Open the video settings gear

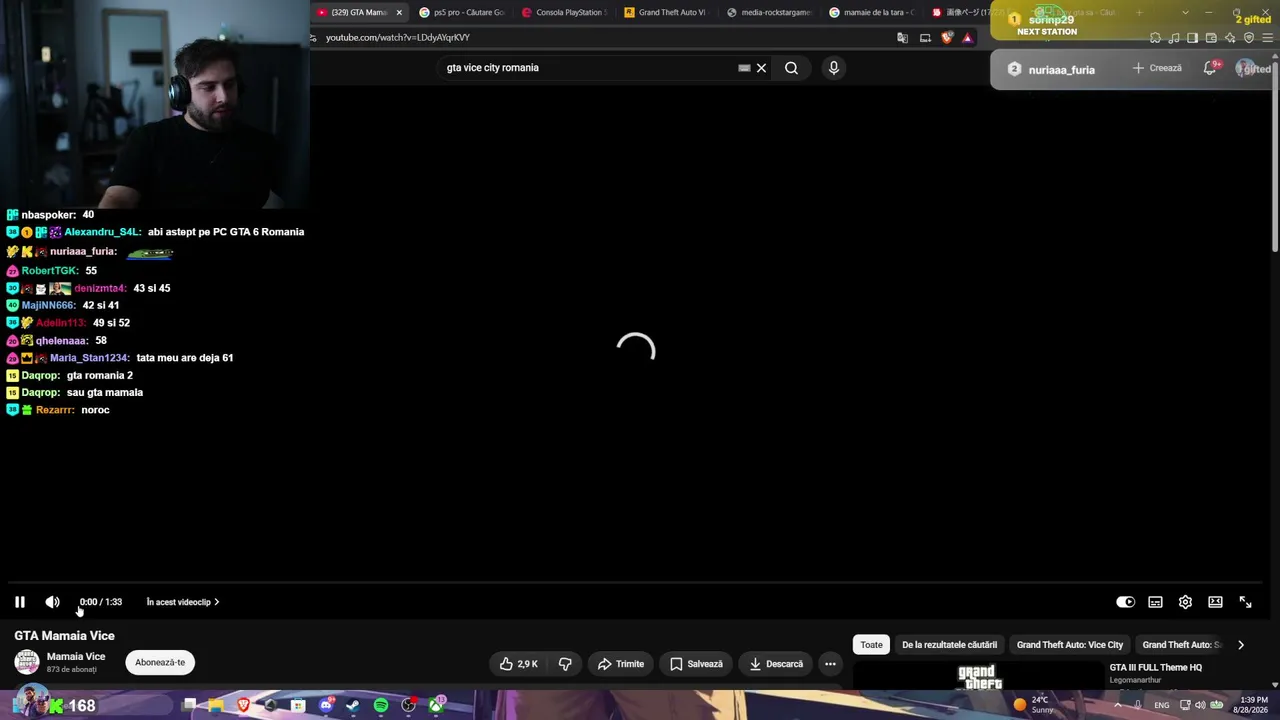coord(1185,602)
